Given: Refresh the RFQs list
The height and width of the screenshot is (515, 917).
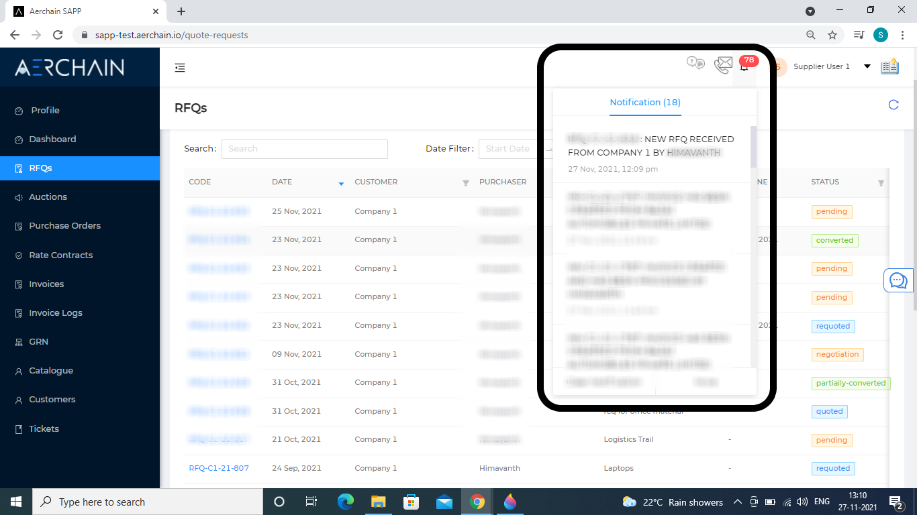Looking at the screenshot, I should pos(893,105).
